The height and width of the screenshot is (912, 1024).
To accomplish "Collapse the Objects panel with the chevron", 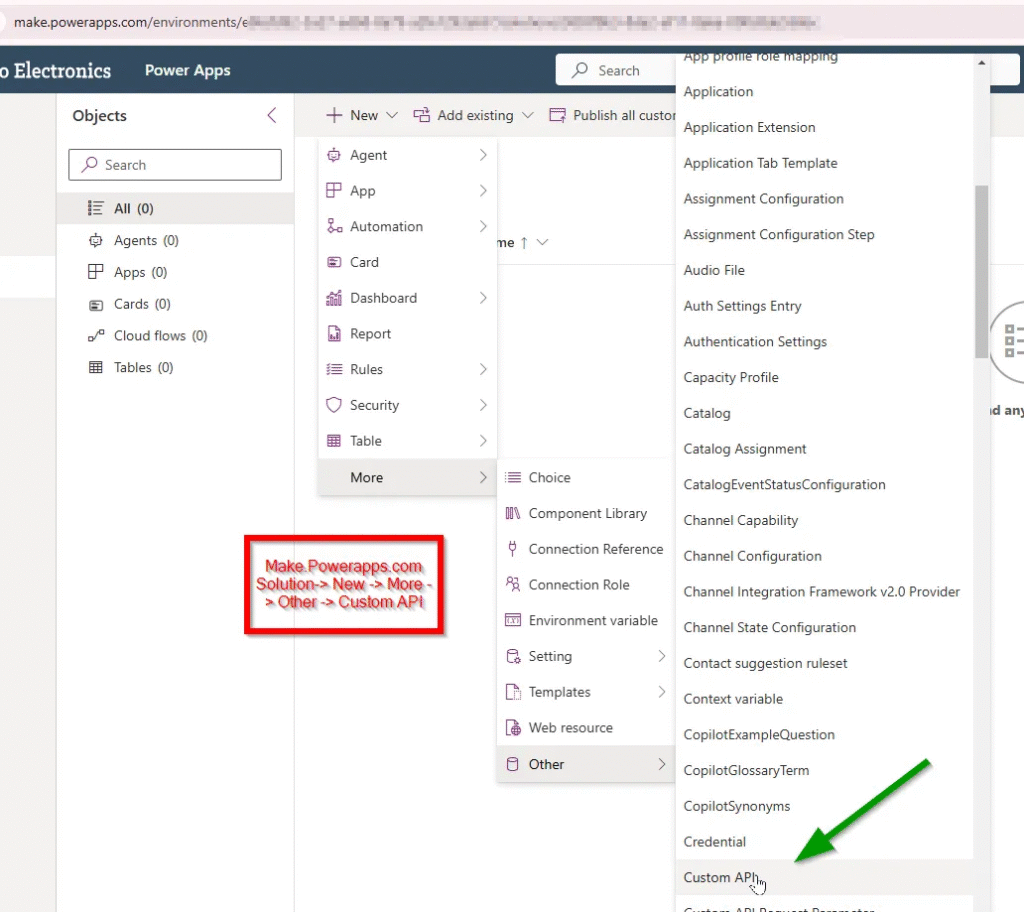I will [272, 116].
